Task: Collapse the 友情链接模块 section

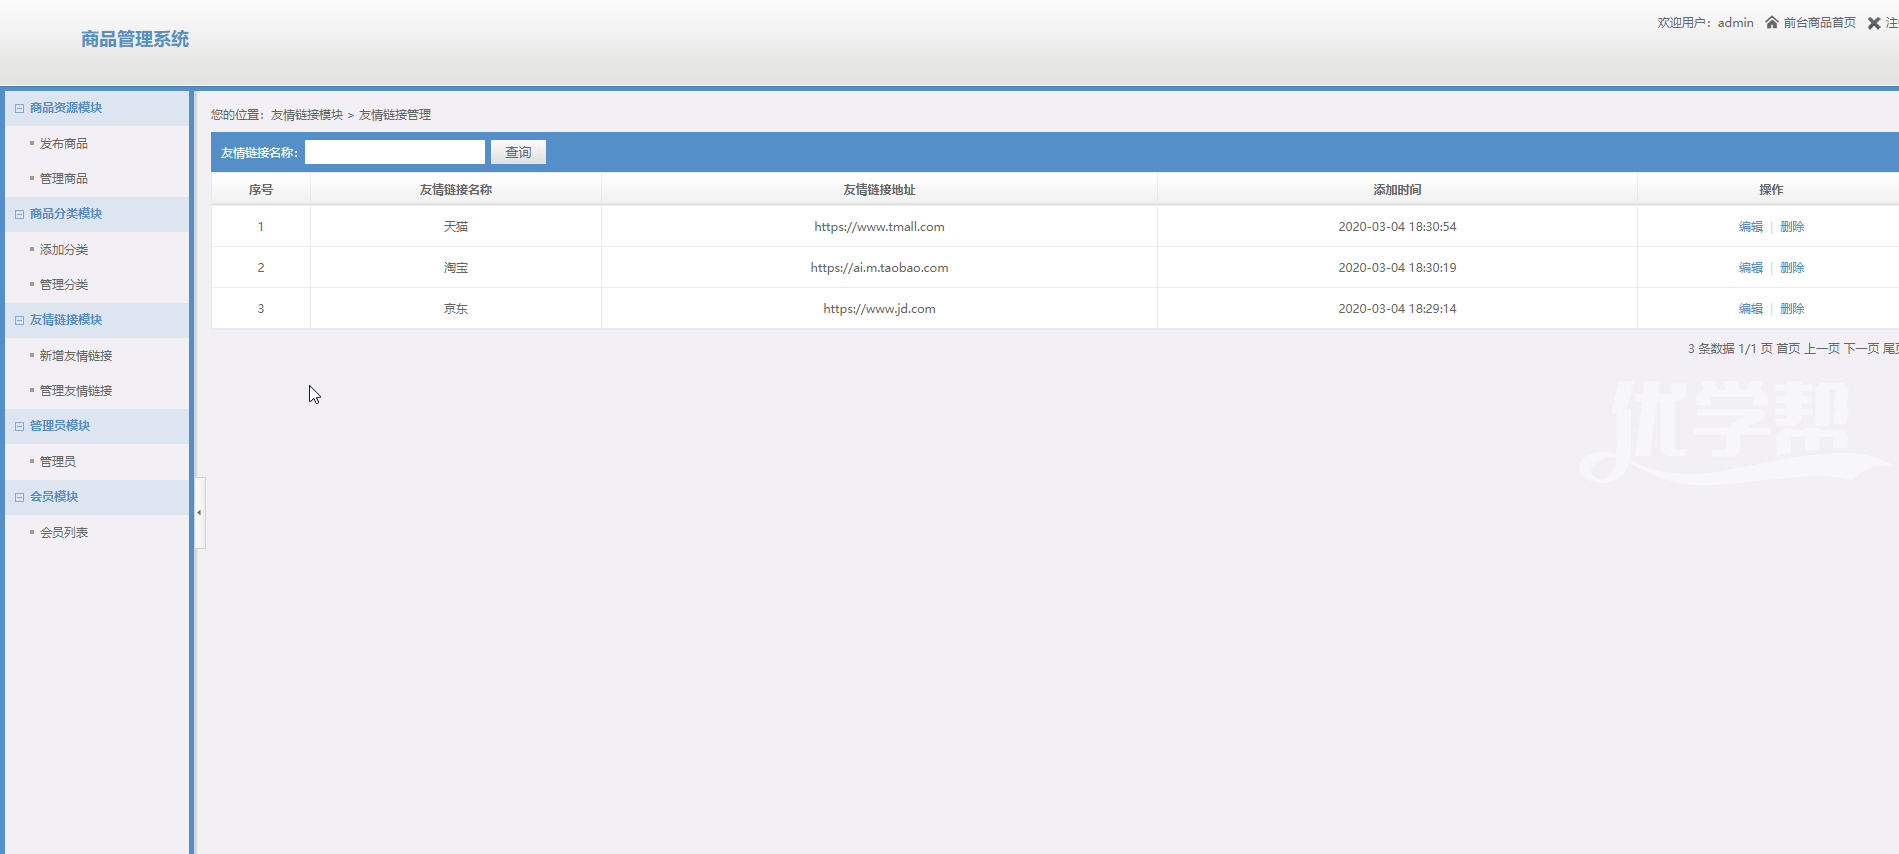Action: click(20, 320)
